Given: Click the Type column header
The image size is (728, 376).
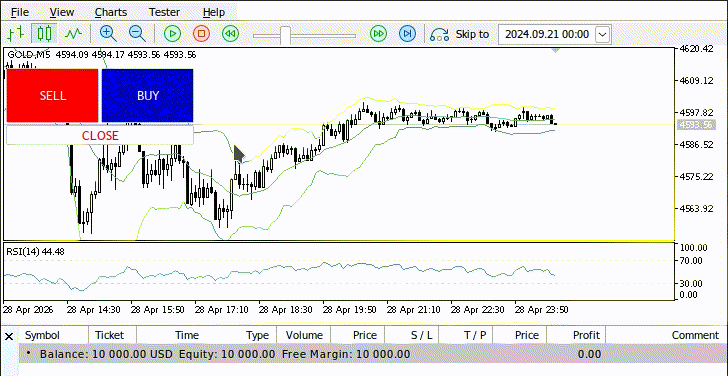Looking at the screenshot, I should point(257,335).
